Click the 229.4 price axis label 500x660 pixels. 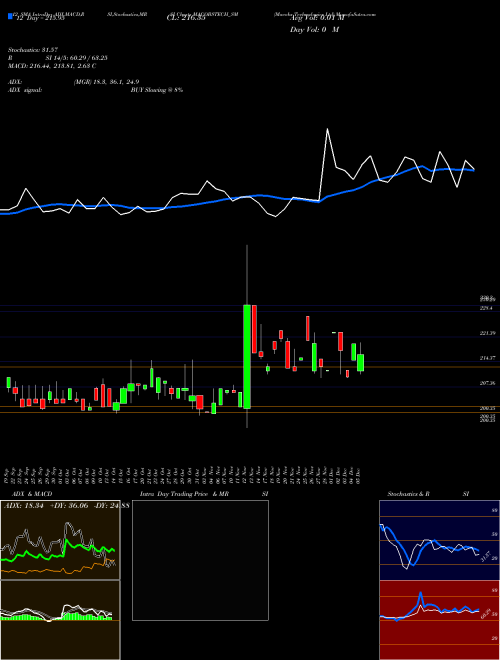coord(486,309)
